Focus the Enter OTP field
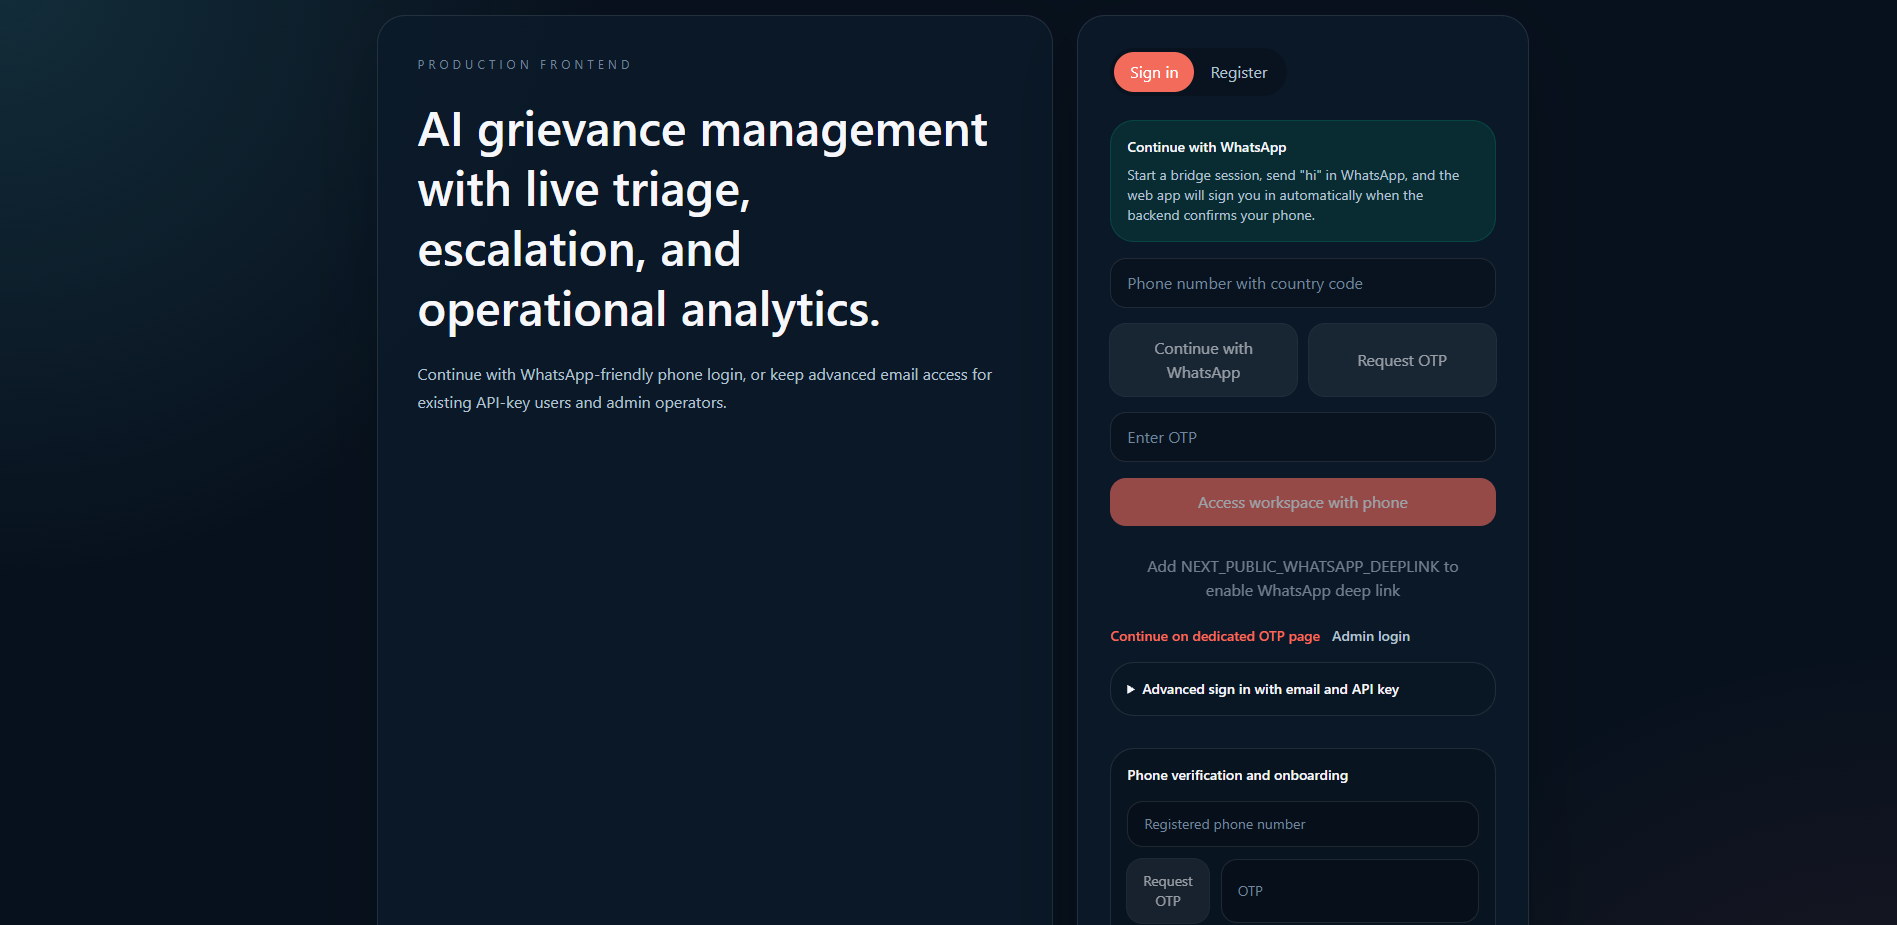The image size is (1897, 925). click(1302, 437)
